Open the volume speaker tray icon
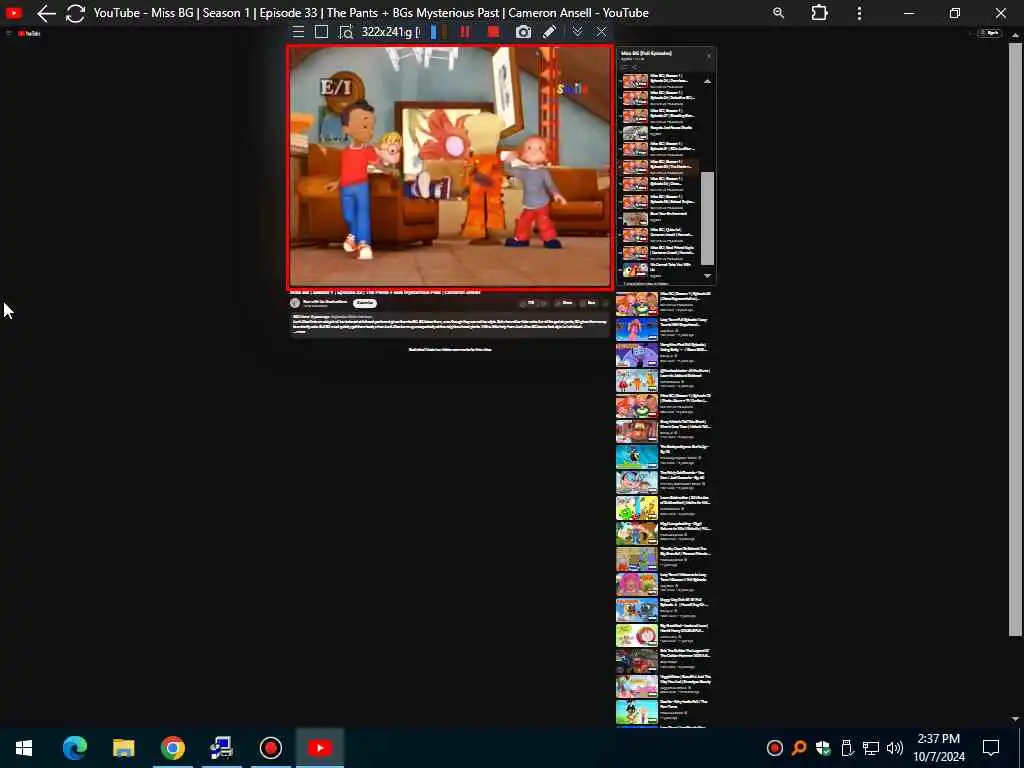This screenshot has width=1024, height=768. coord(895,748)
